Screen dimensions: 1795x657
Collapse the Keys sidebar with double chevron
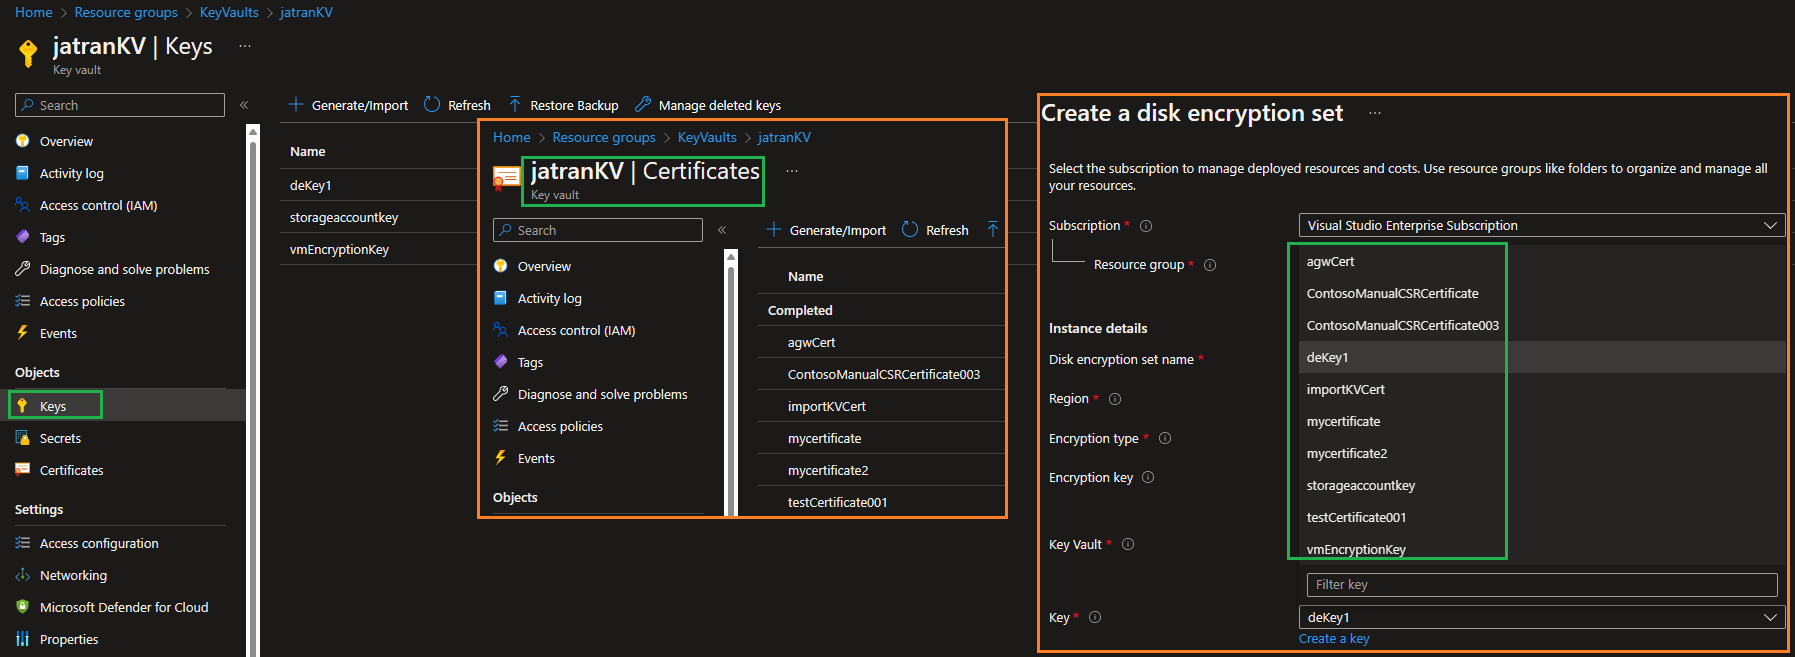coord(244,105)
